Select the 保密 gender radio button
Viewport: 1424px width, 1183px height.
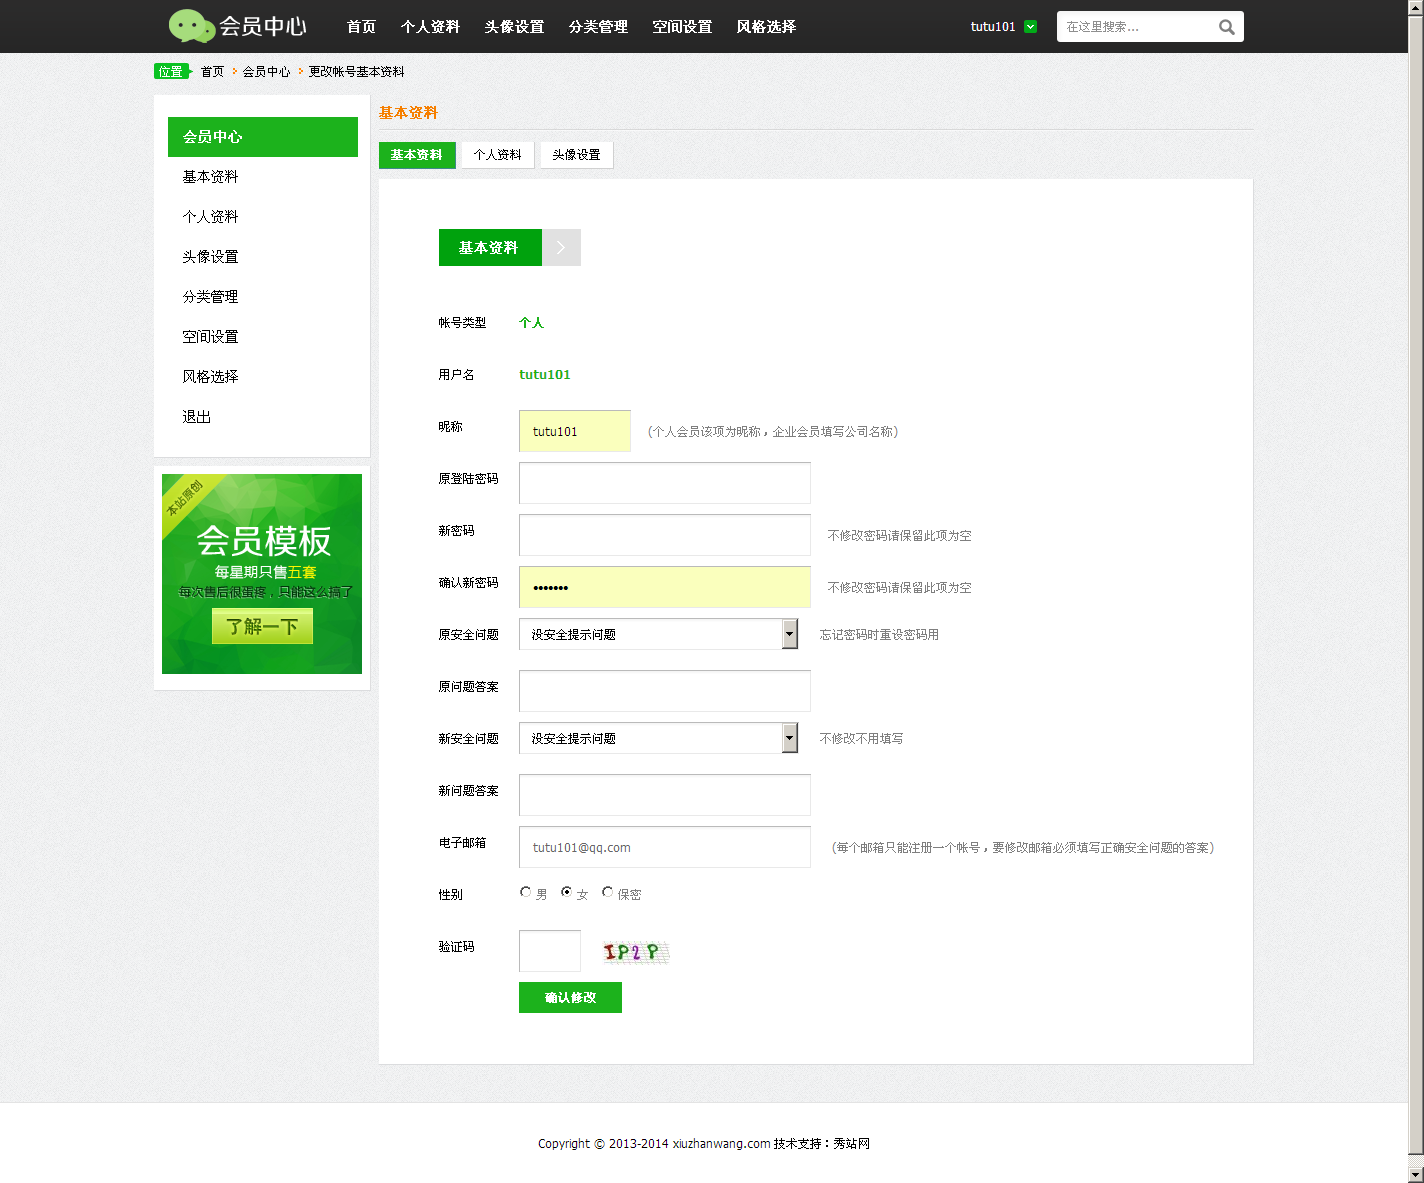coord(608,892)
